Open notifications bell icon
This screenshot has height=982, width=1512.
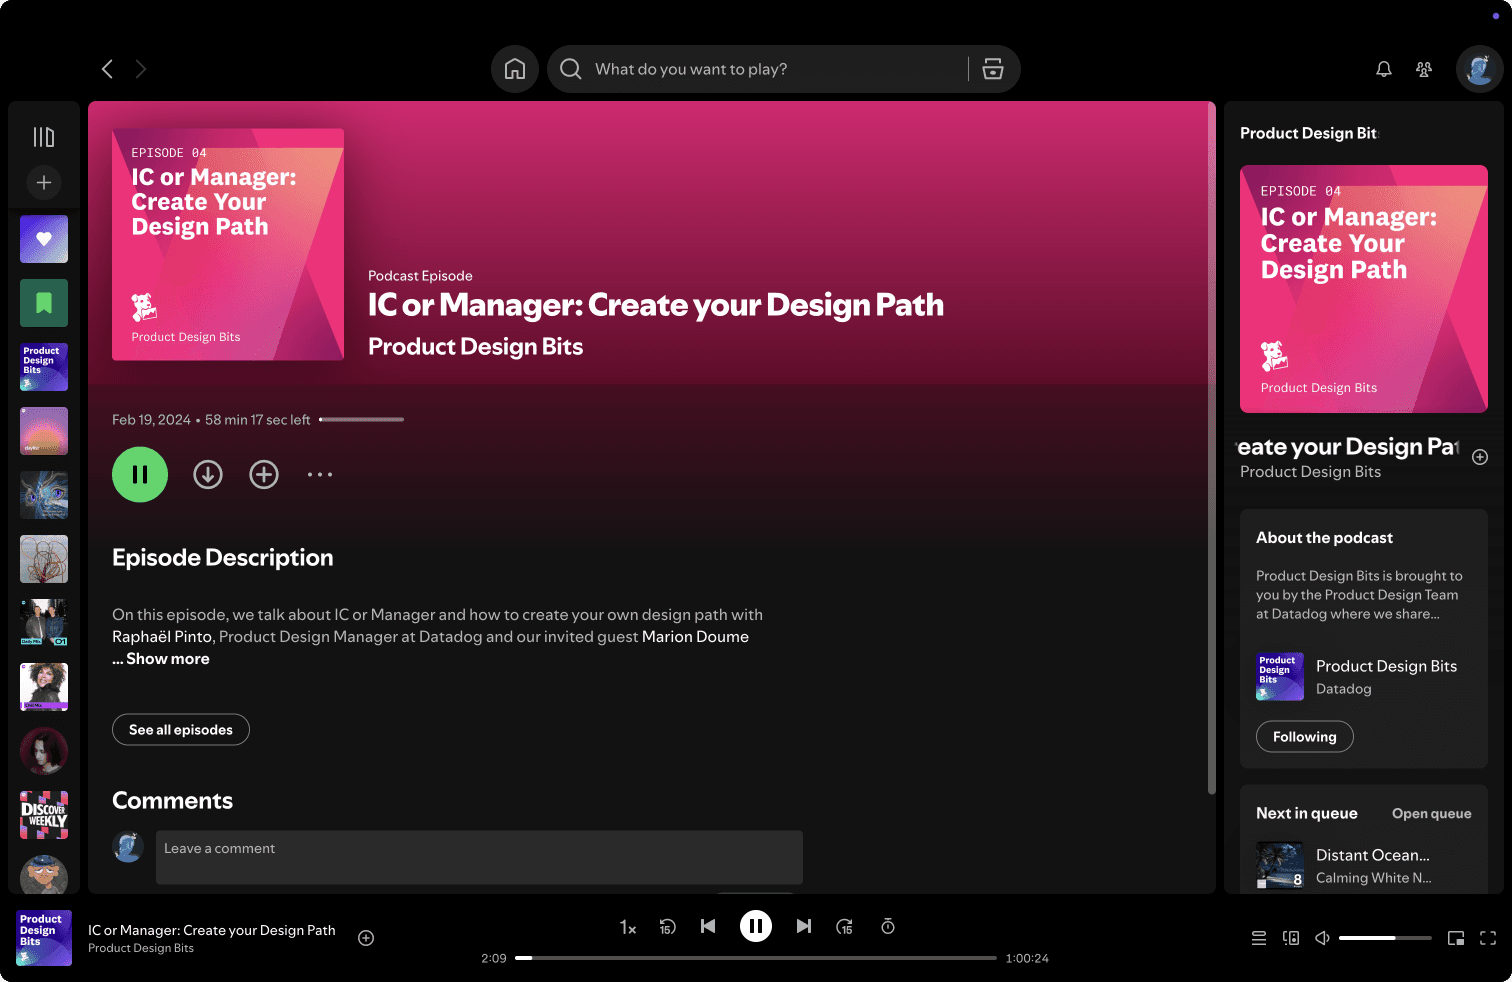1384,69
